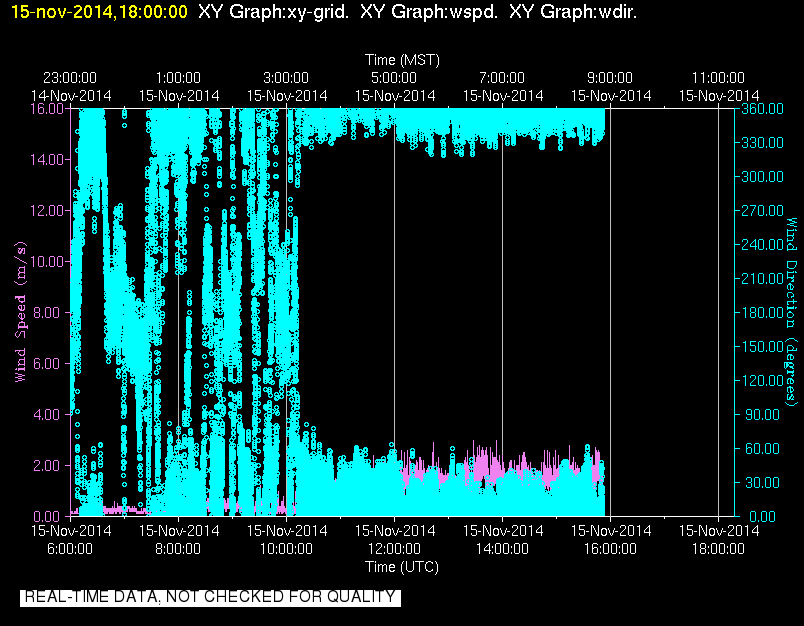
Task: Click the 'Time (UTC)' bottom axis label
Action: 402,567
